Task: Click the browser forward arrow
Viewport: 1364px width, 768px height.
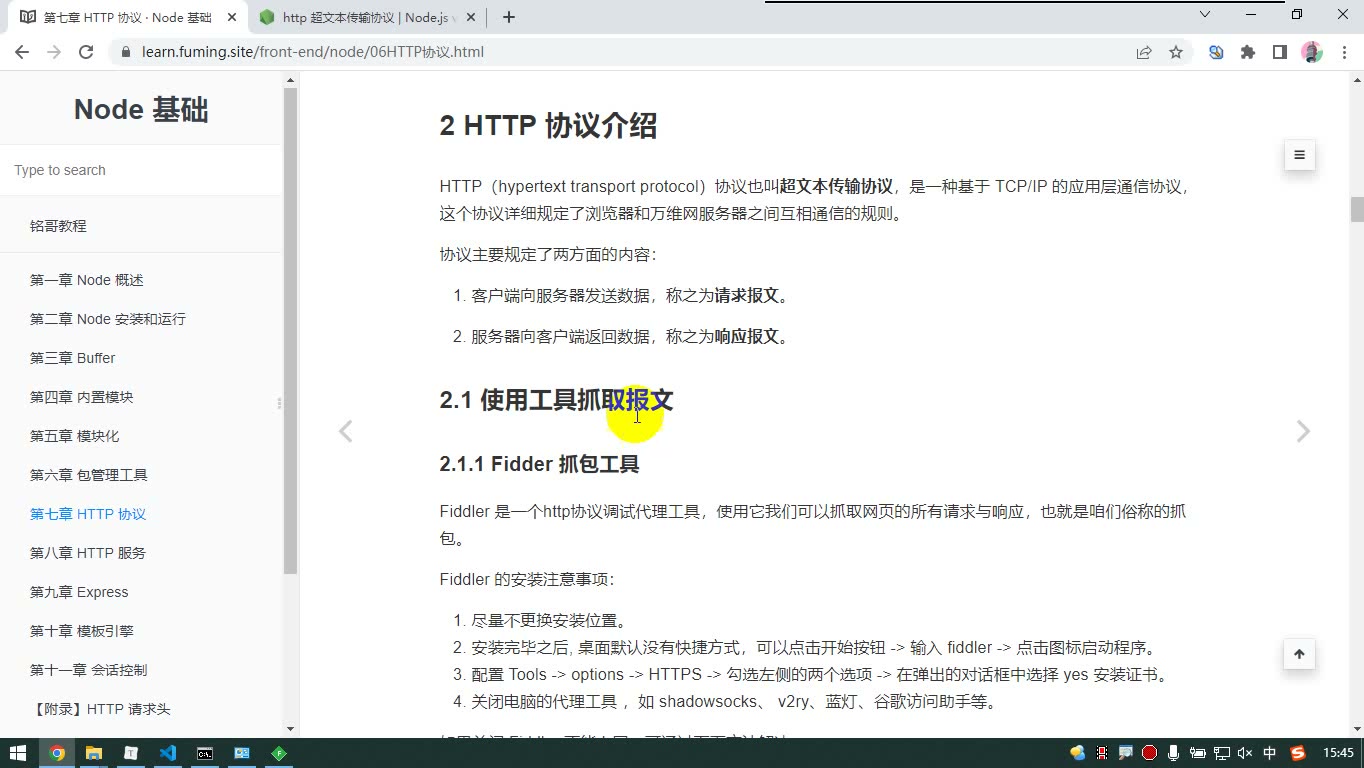Action: [54, 52]
